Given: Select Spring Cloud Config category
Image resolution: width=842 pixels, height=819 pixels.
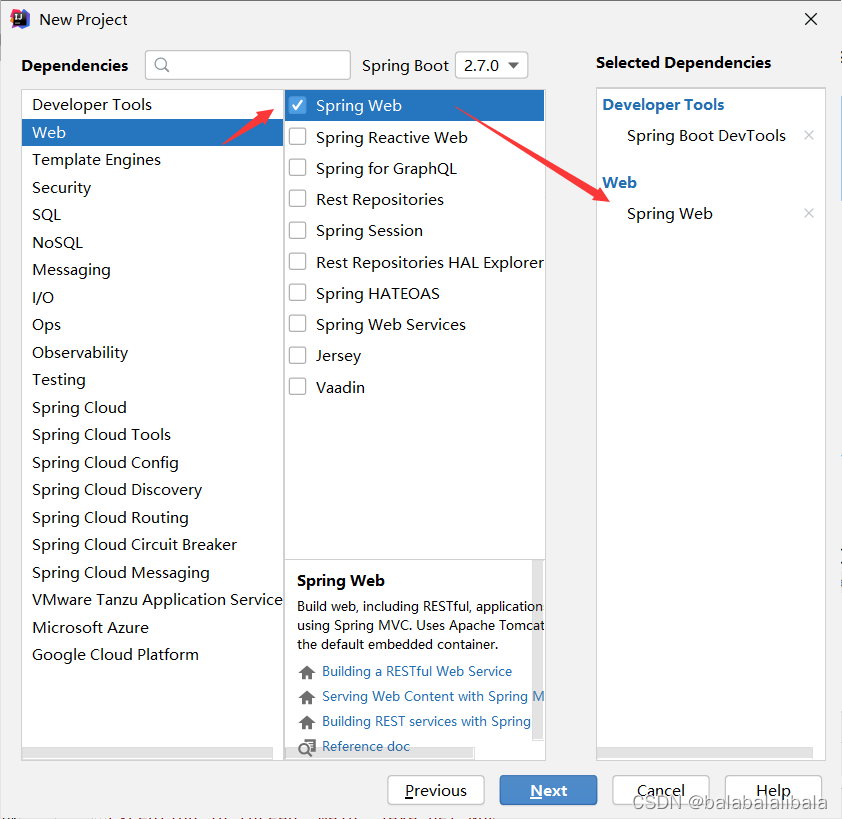Looking at the screenshot, I should (153, 462).
